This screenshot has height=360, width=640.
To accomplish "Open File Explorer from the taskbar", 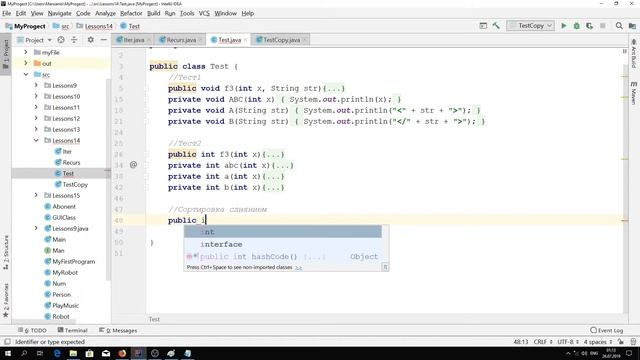I will pyautogui.click(x=73, y=353).
